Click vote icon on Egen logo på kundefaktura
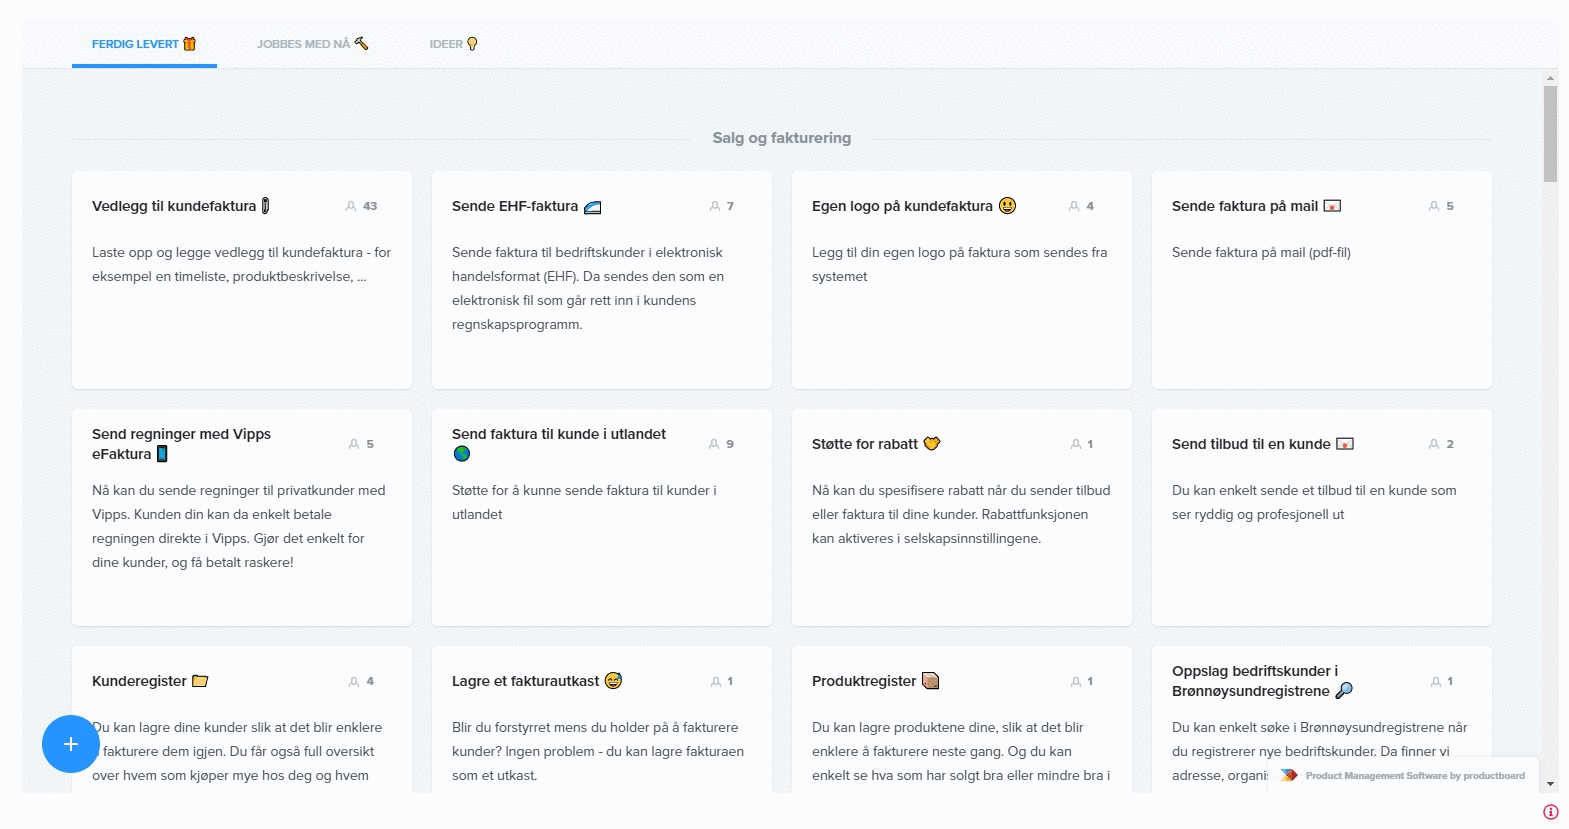 point(1074,206)
